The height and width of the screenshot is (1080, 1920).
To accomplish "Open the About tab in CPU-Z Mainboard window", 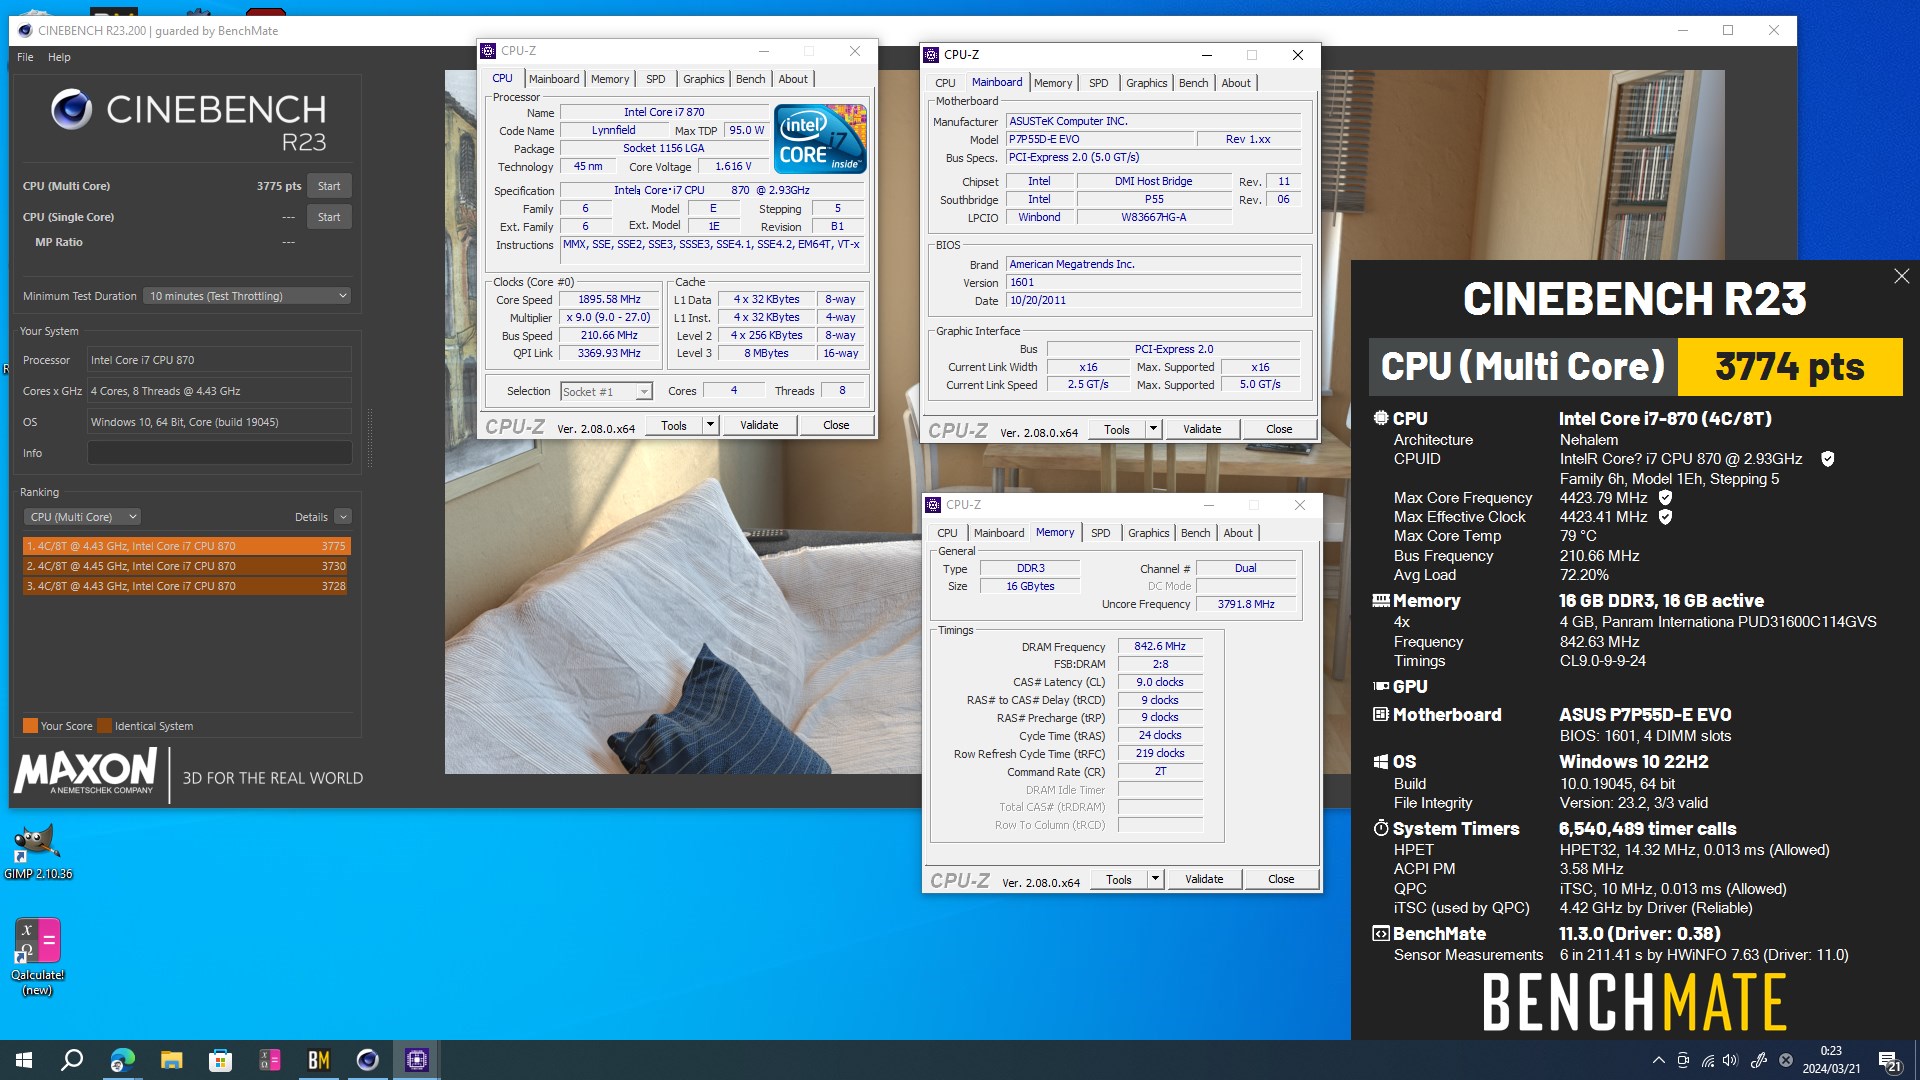I will pos(1236,83).
